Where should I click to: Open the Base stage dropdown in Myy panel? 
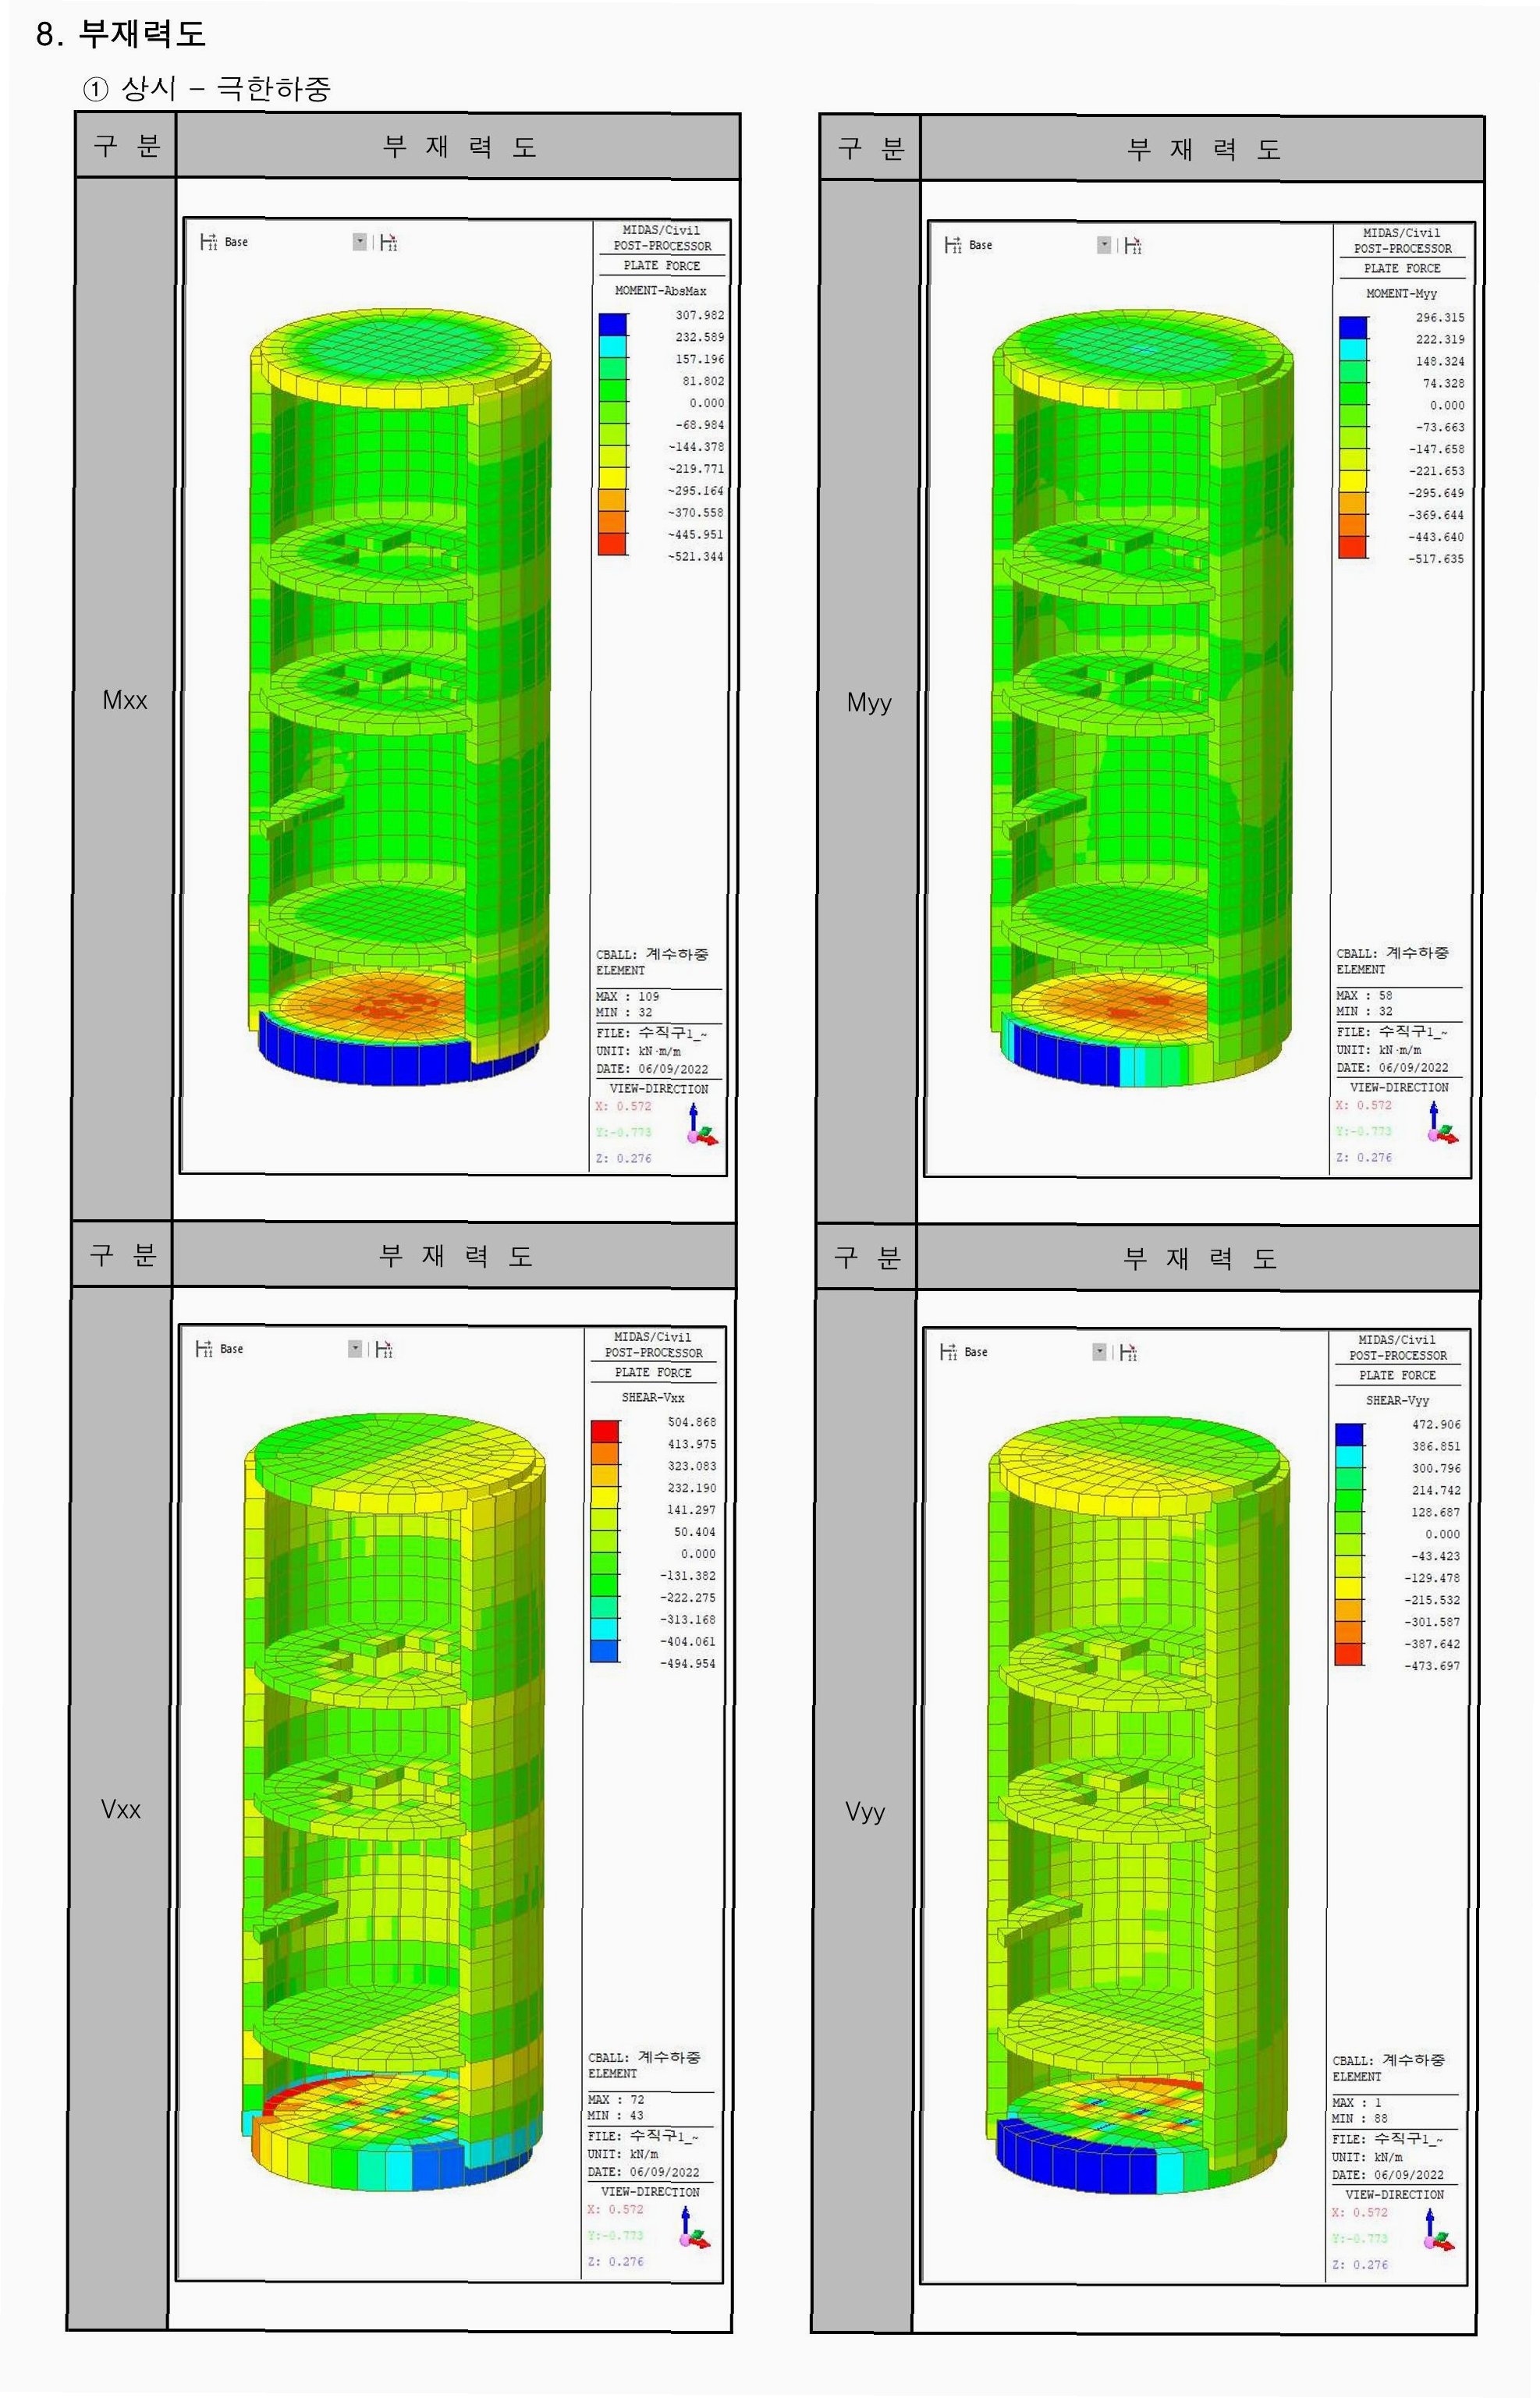click(1104, 245)
